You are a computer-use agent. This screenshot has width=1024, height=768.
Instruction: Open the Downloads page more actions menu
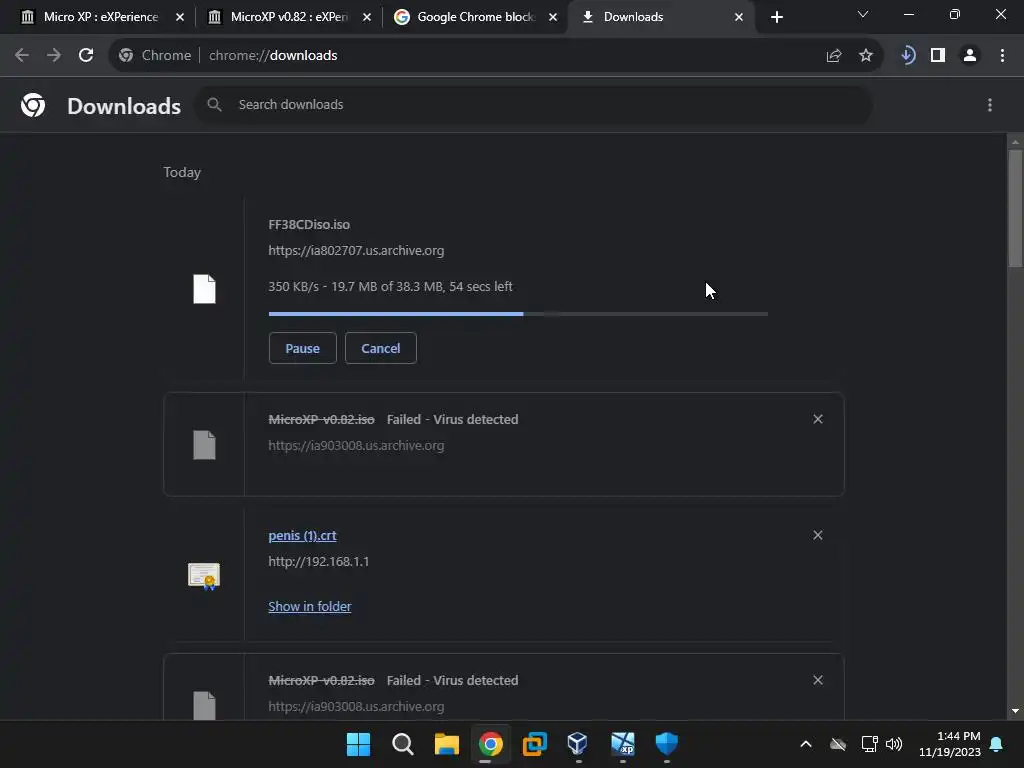point(989,105)
